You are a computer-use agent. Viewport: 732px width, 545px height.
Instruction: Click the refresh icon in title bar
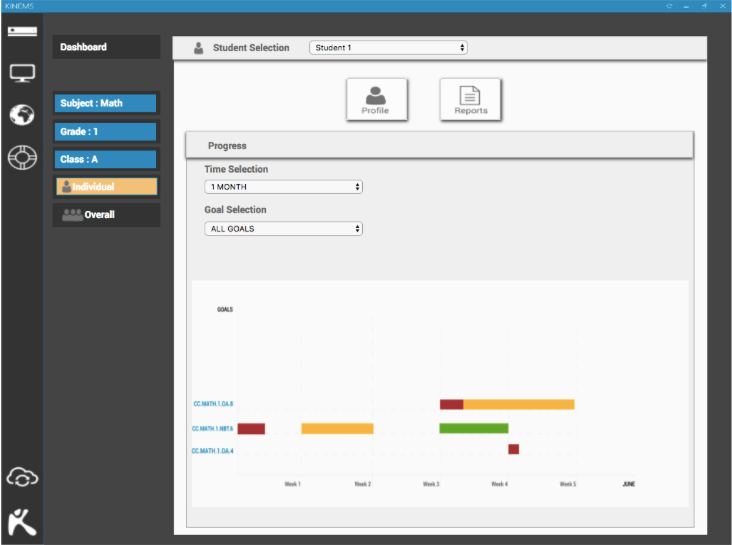click(669, 6)
